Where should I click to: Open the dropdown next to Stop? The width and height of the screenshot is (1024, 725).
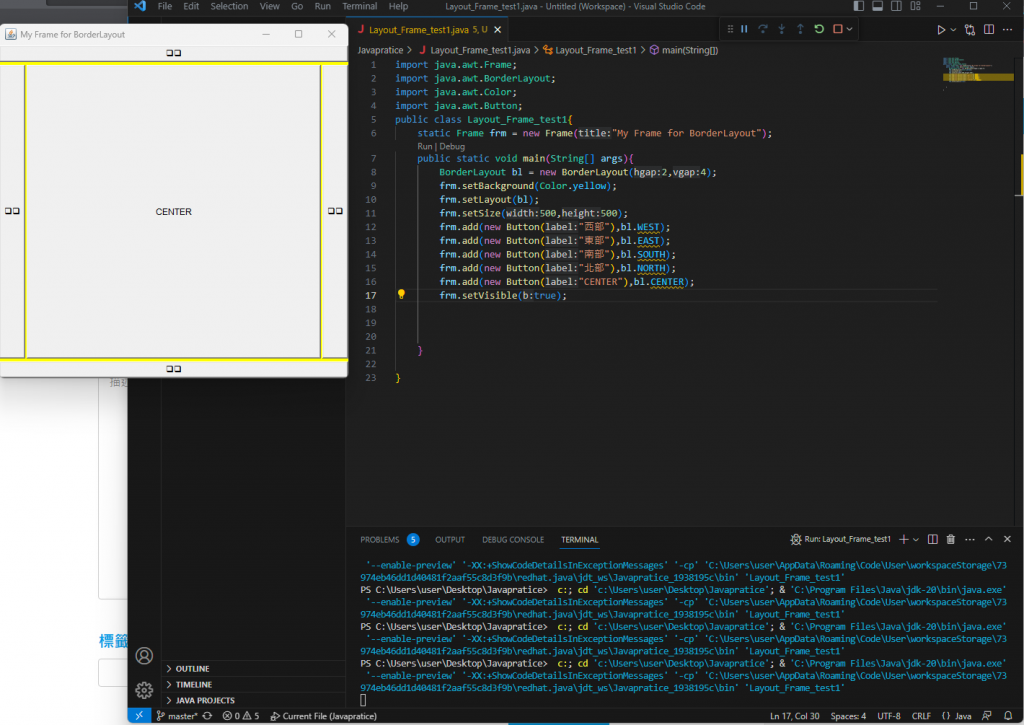(x=849, y=29)
